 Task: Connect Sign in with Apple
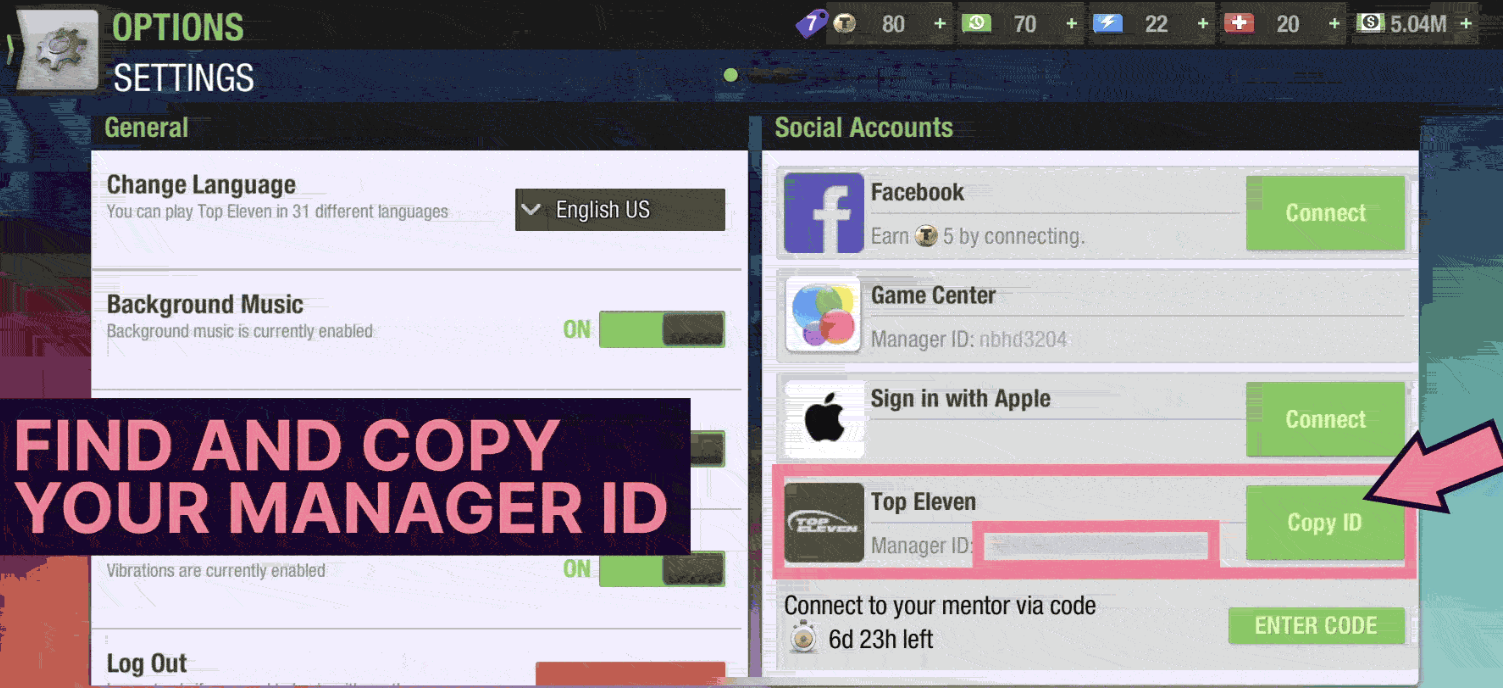(1325, 419)
